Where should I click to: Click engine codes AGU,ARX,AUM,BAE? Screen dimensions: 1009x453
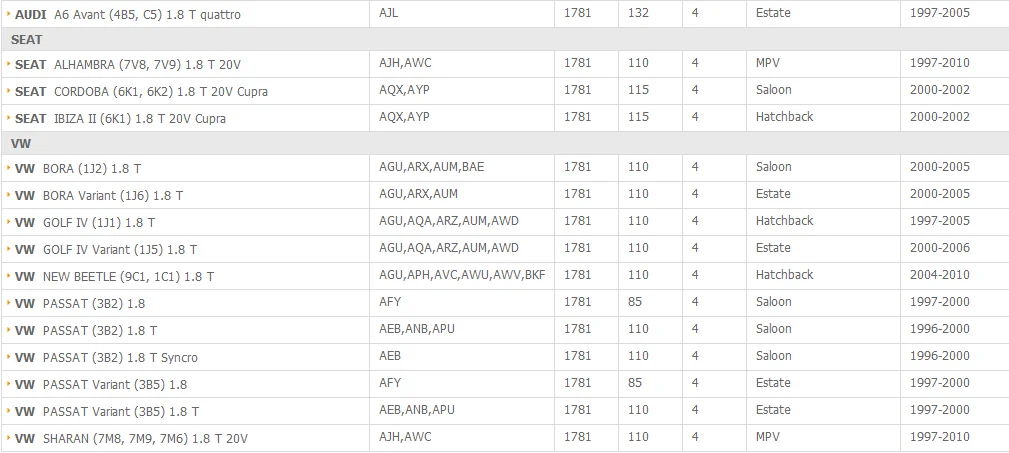pyautogui.click(x=431, y=167)
